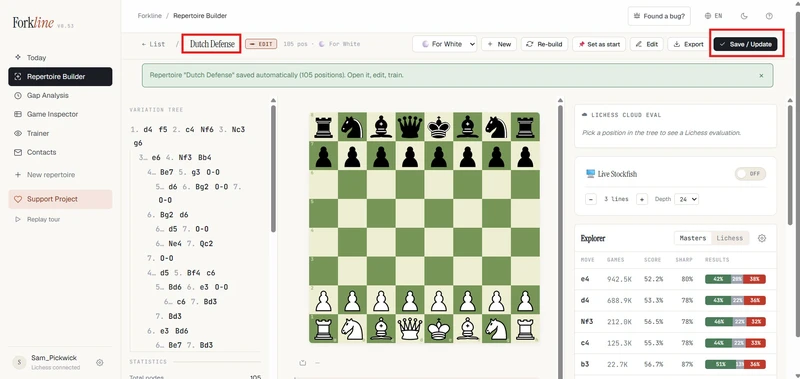
Task: Click the Dutch Defense repertoire title
Action: [x=212, y=44]
